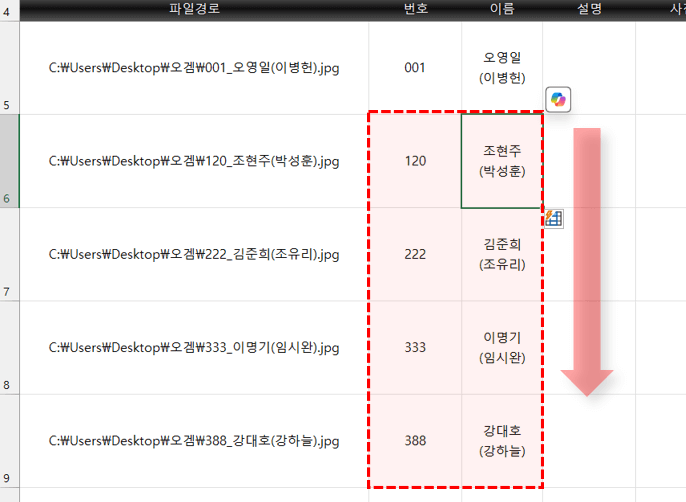Select the number cell showing 001
Screen dimensions: 686x502
415,68
